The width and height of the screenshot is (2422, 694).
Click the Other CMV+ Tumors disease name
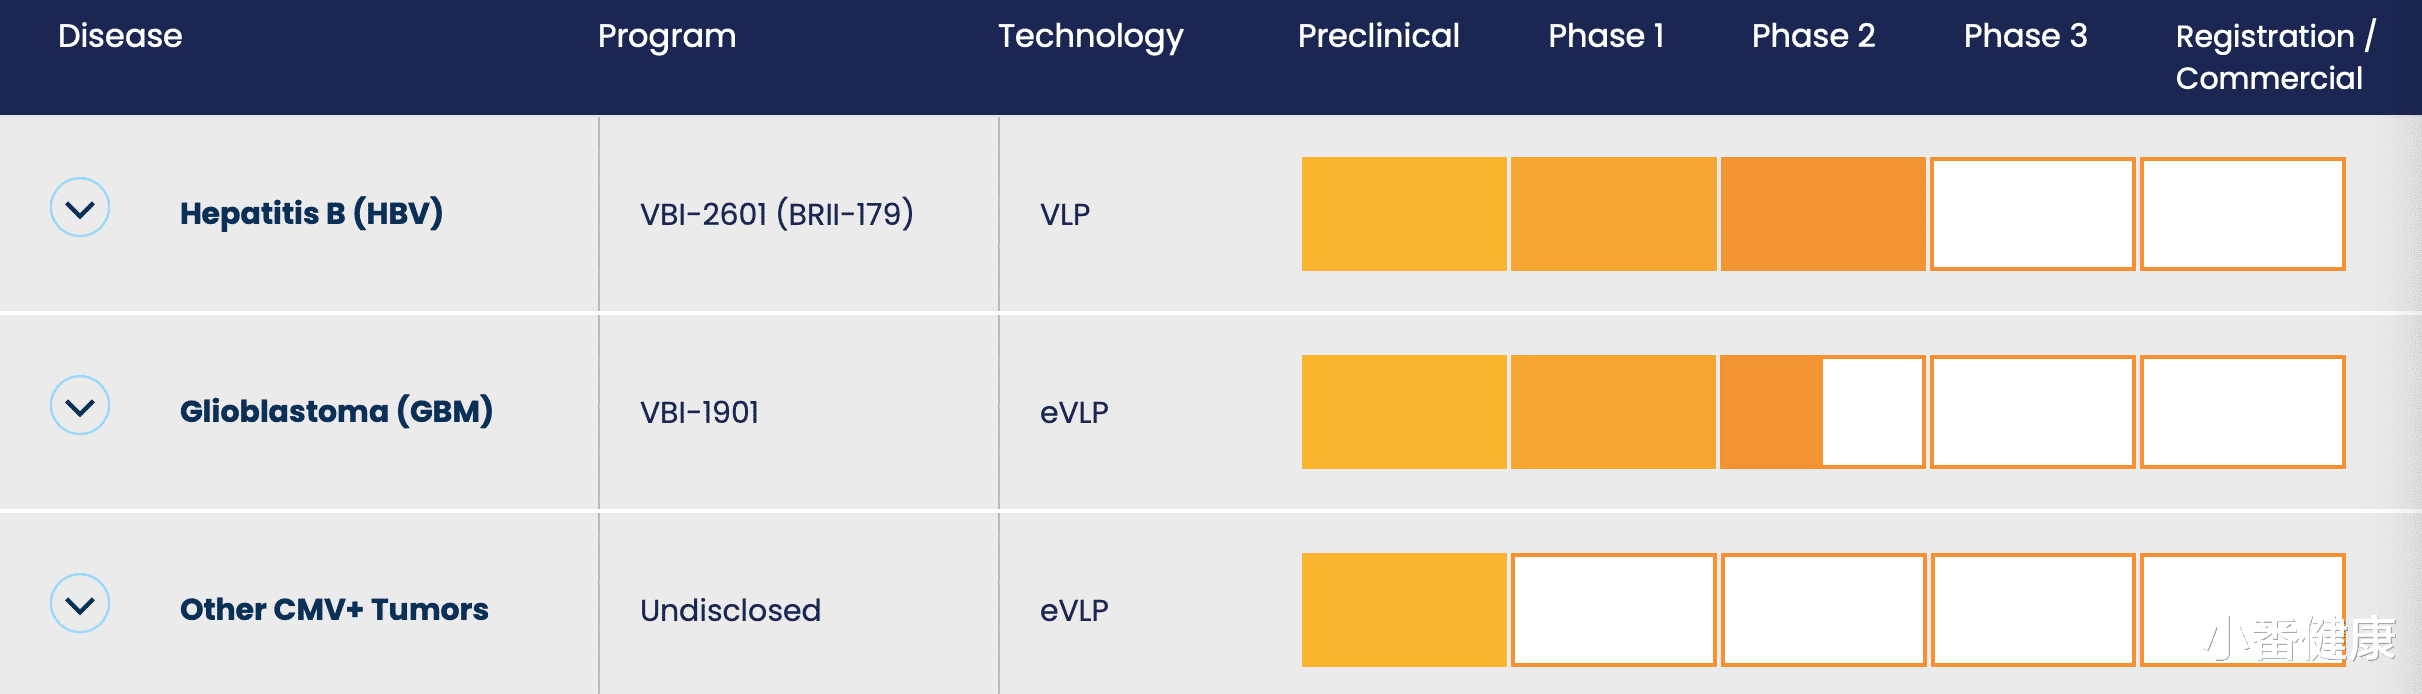[334, 609]
